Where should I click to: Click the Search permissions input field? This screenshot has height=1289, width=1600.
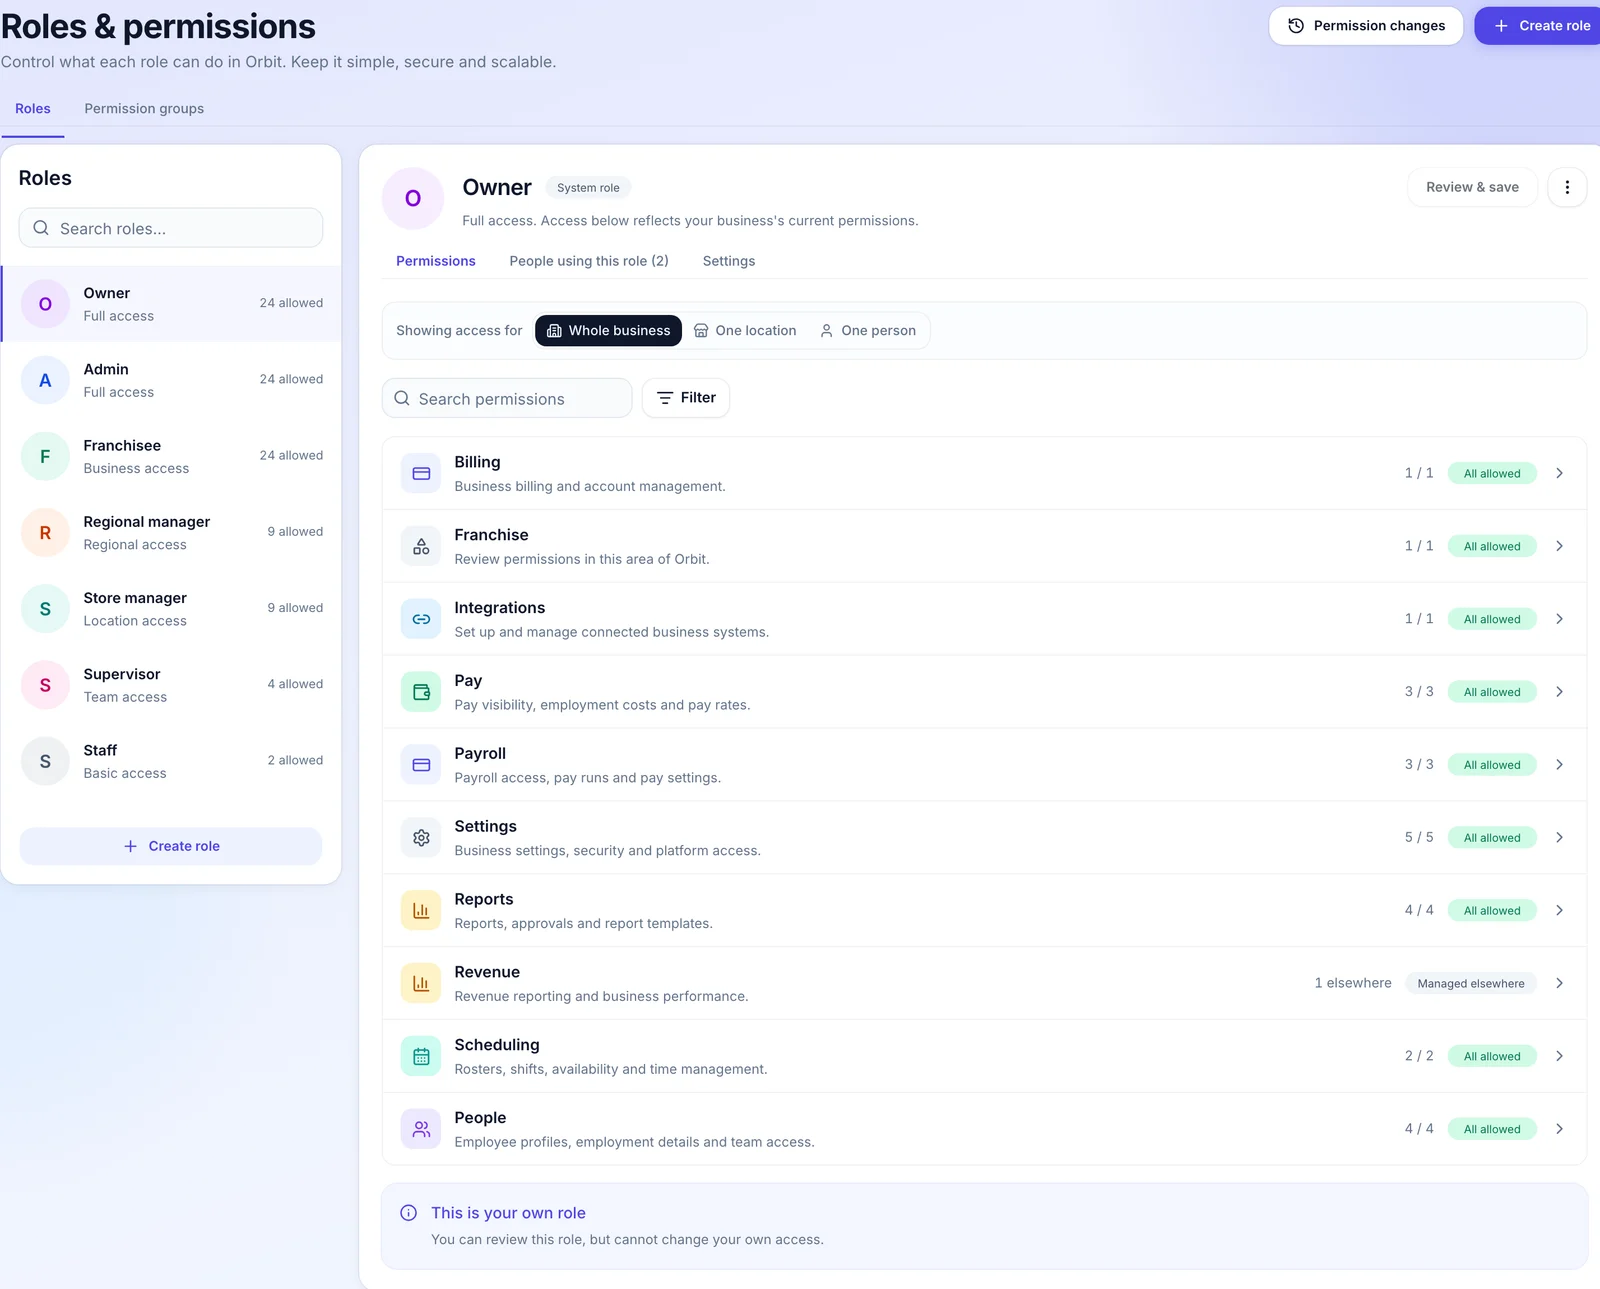click(x=507, y=398)
